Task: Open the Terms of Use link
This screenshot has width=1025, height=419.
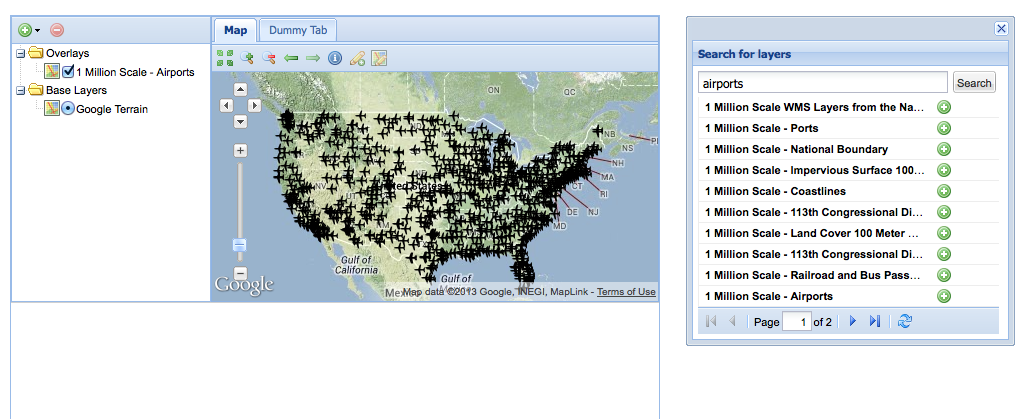Action: tap(626, 292)
